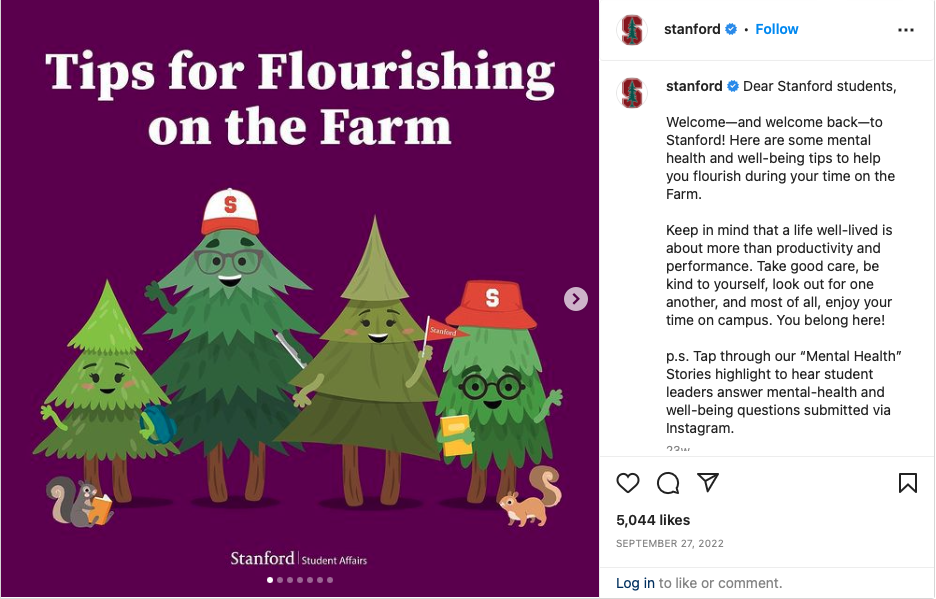Open stanford username link in caption

(694, 86)
